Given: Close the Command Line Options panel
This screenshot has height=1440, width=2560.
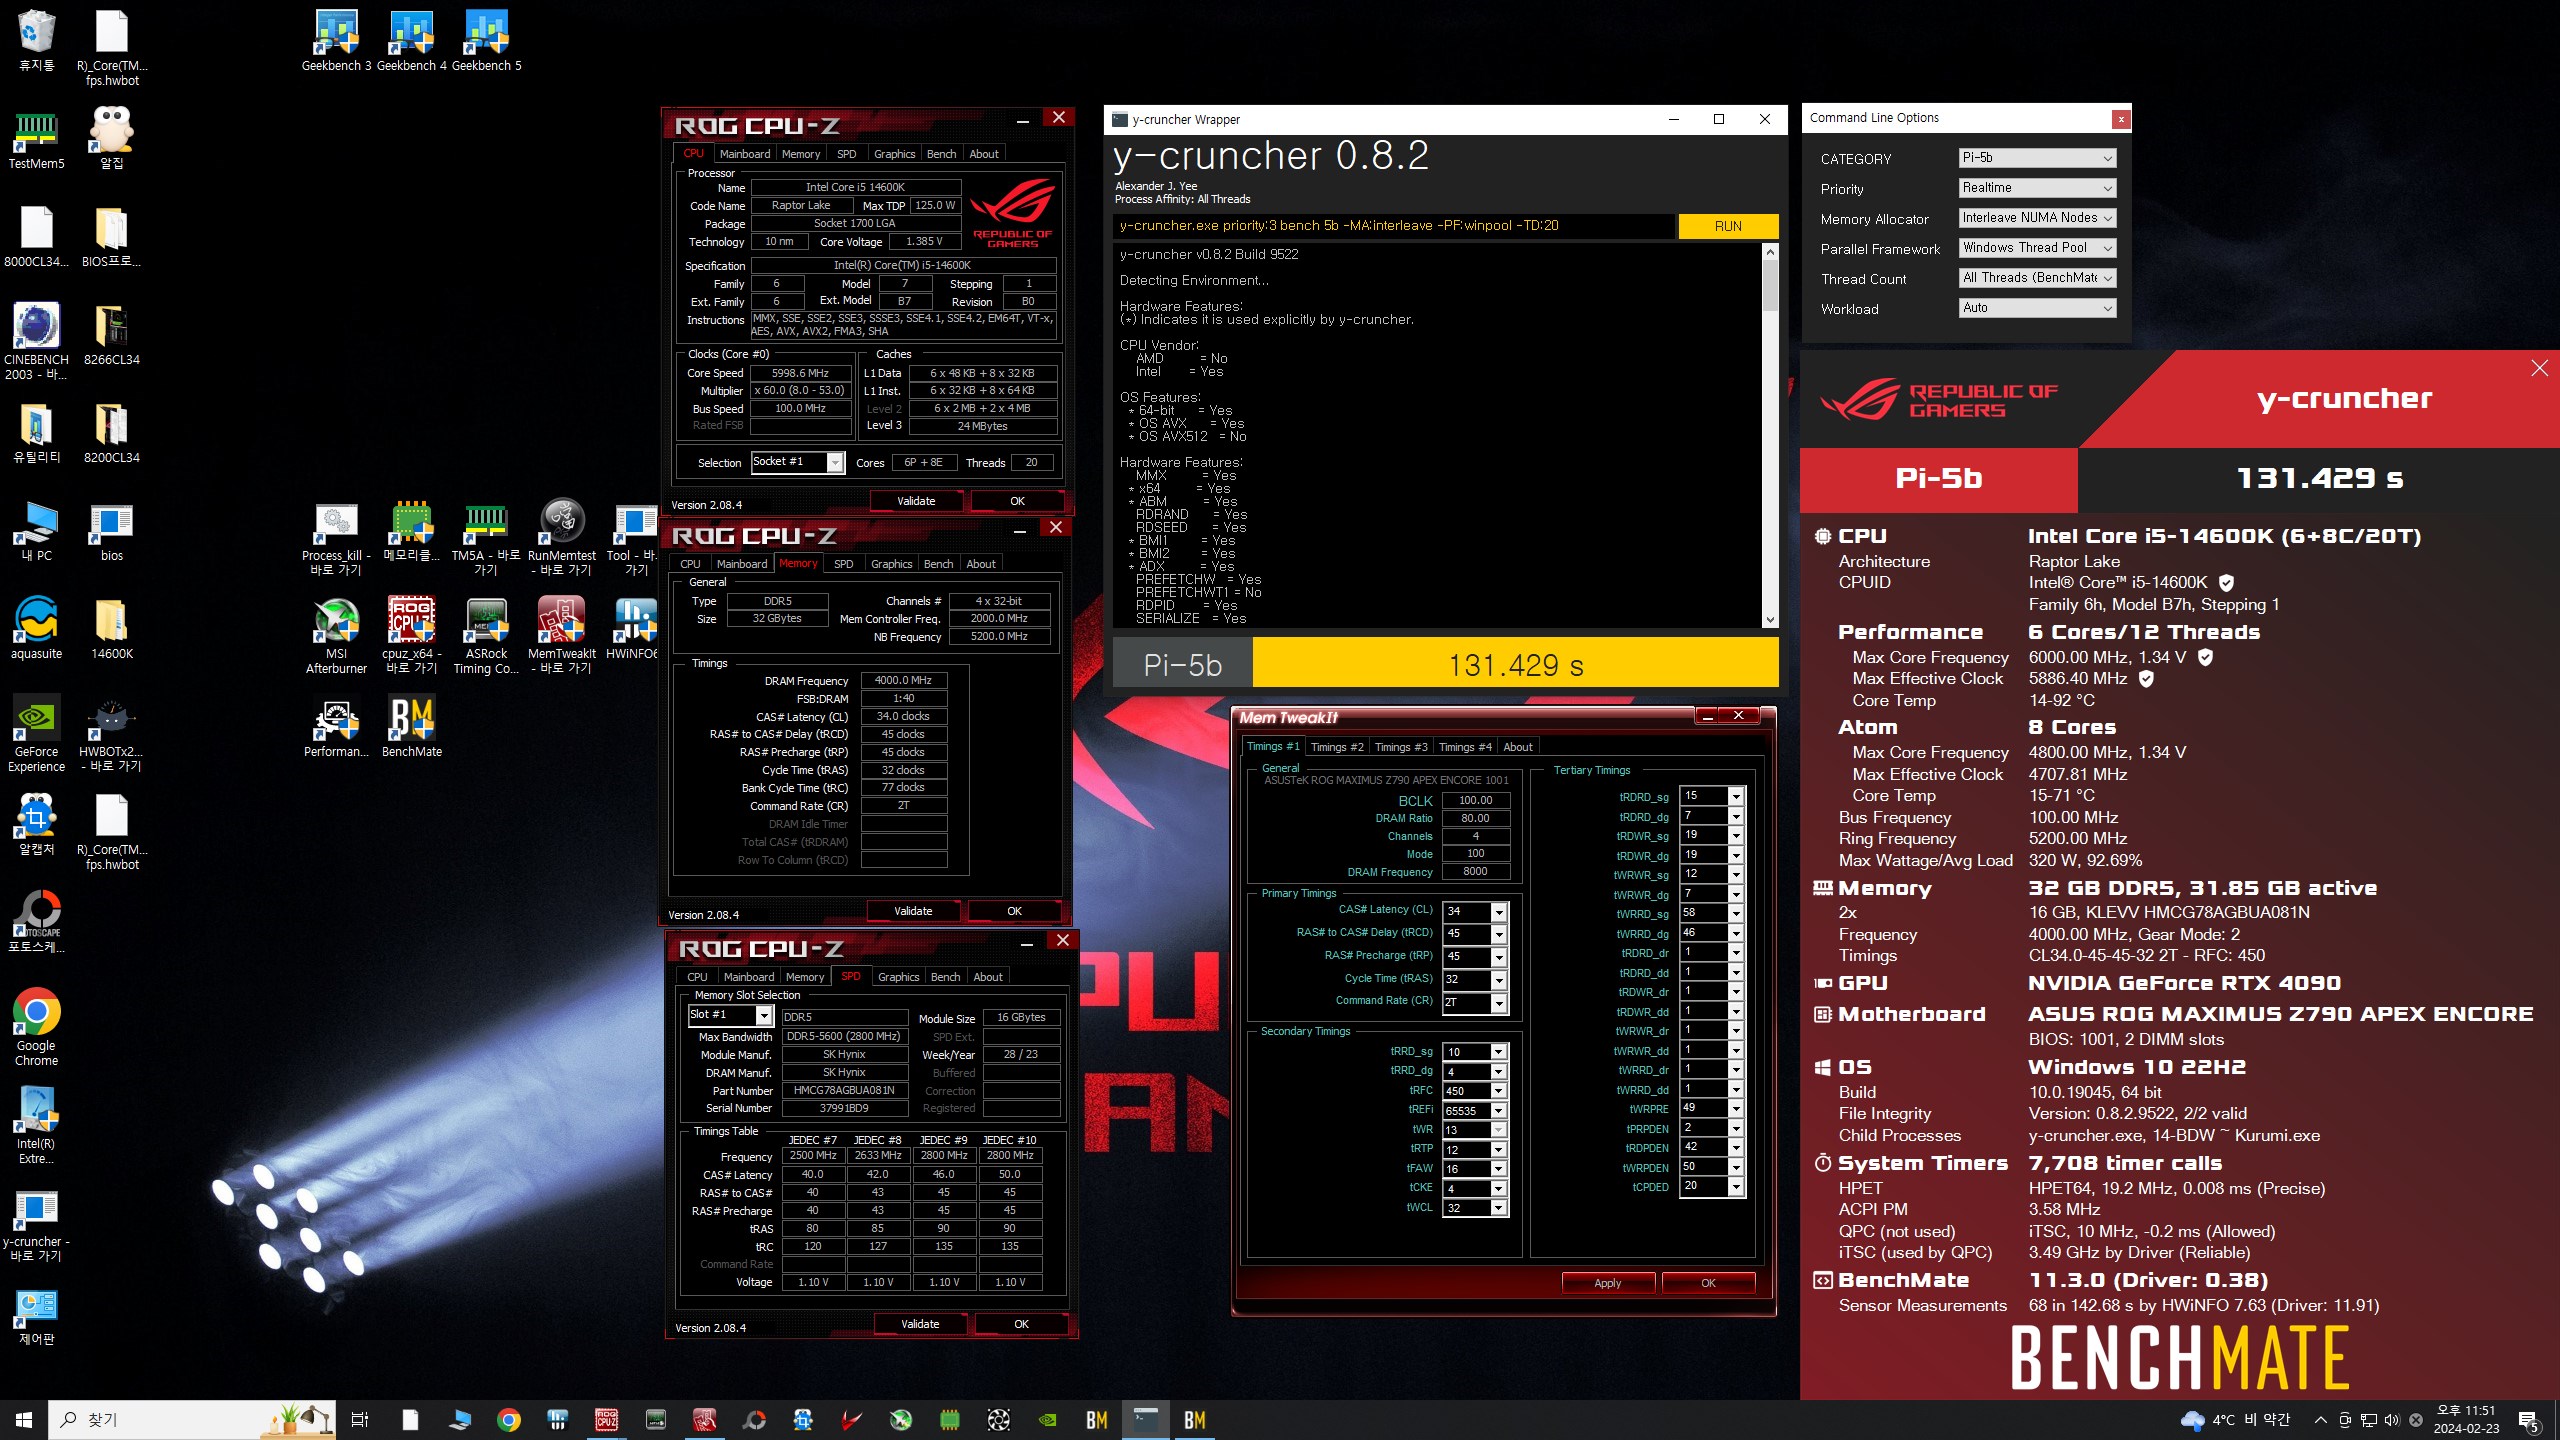Looking at the screenshot, I should click(x=2120, y=119).
